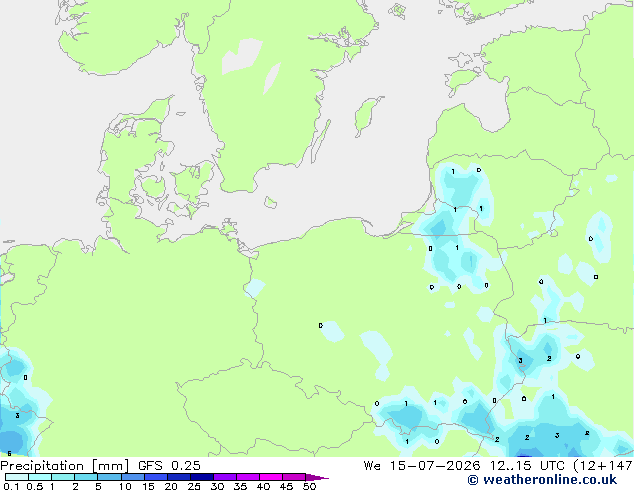Click the over-50 arrow tip of legend
Screen dimensions: 634x490
click(x=317, y=477)
